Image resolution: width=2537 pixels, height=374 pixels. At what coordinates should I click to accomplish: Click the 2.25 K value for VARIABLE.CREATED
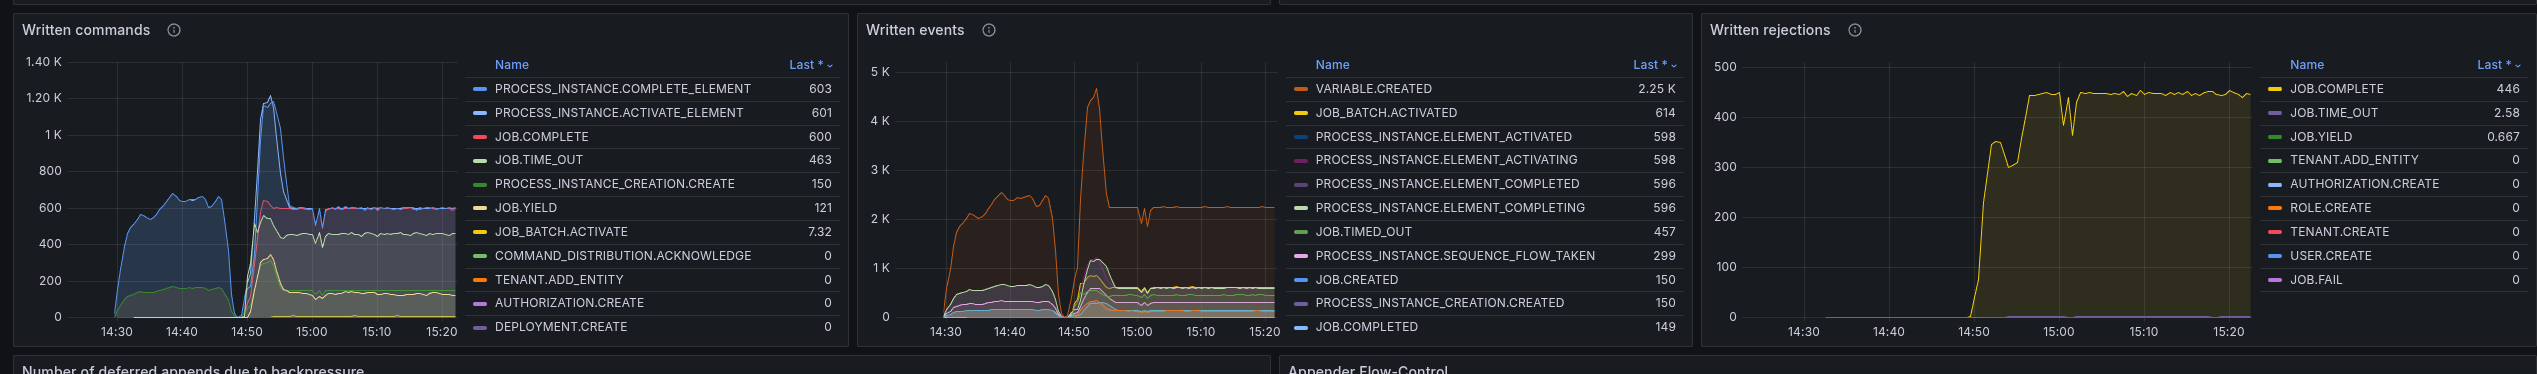(1657, 89)
